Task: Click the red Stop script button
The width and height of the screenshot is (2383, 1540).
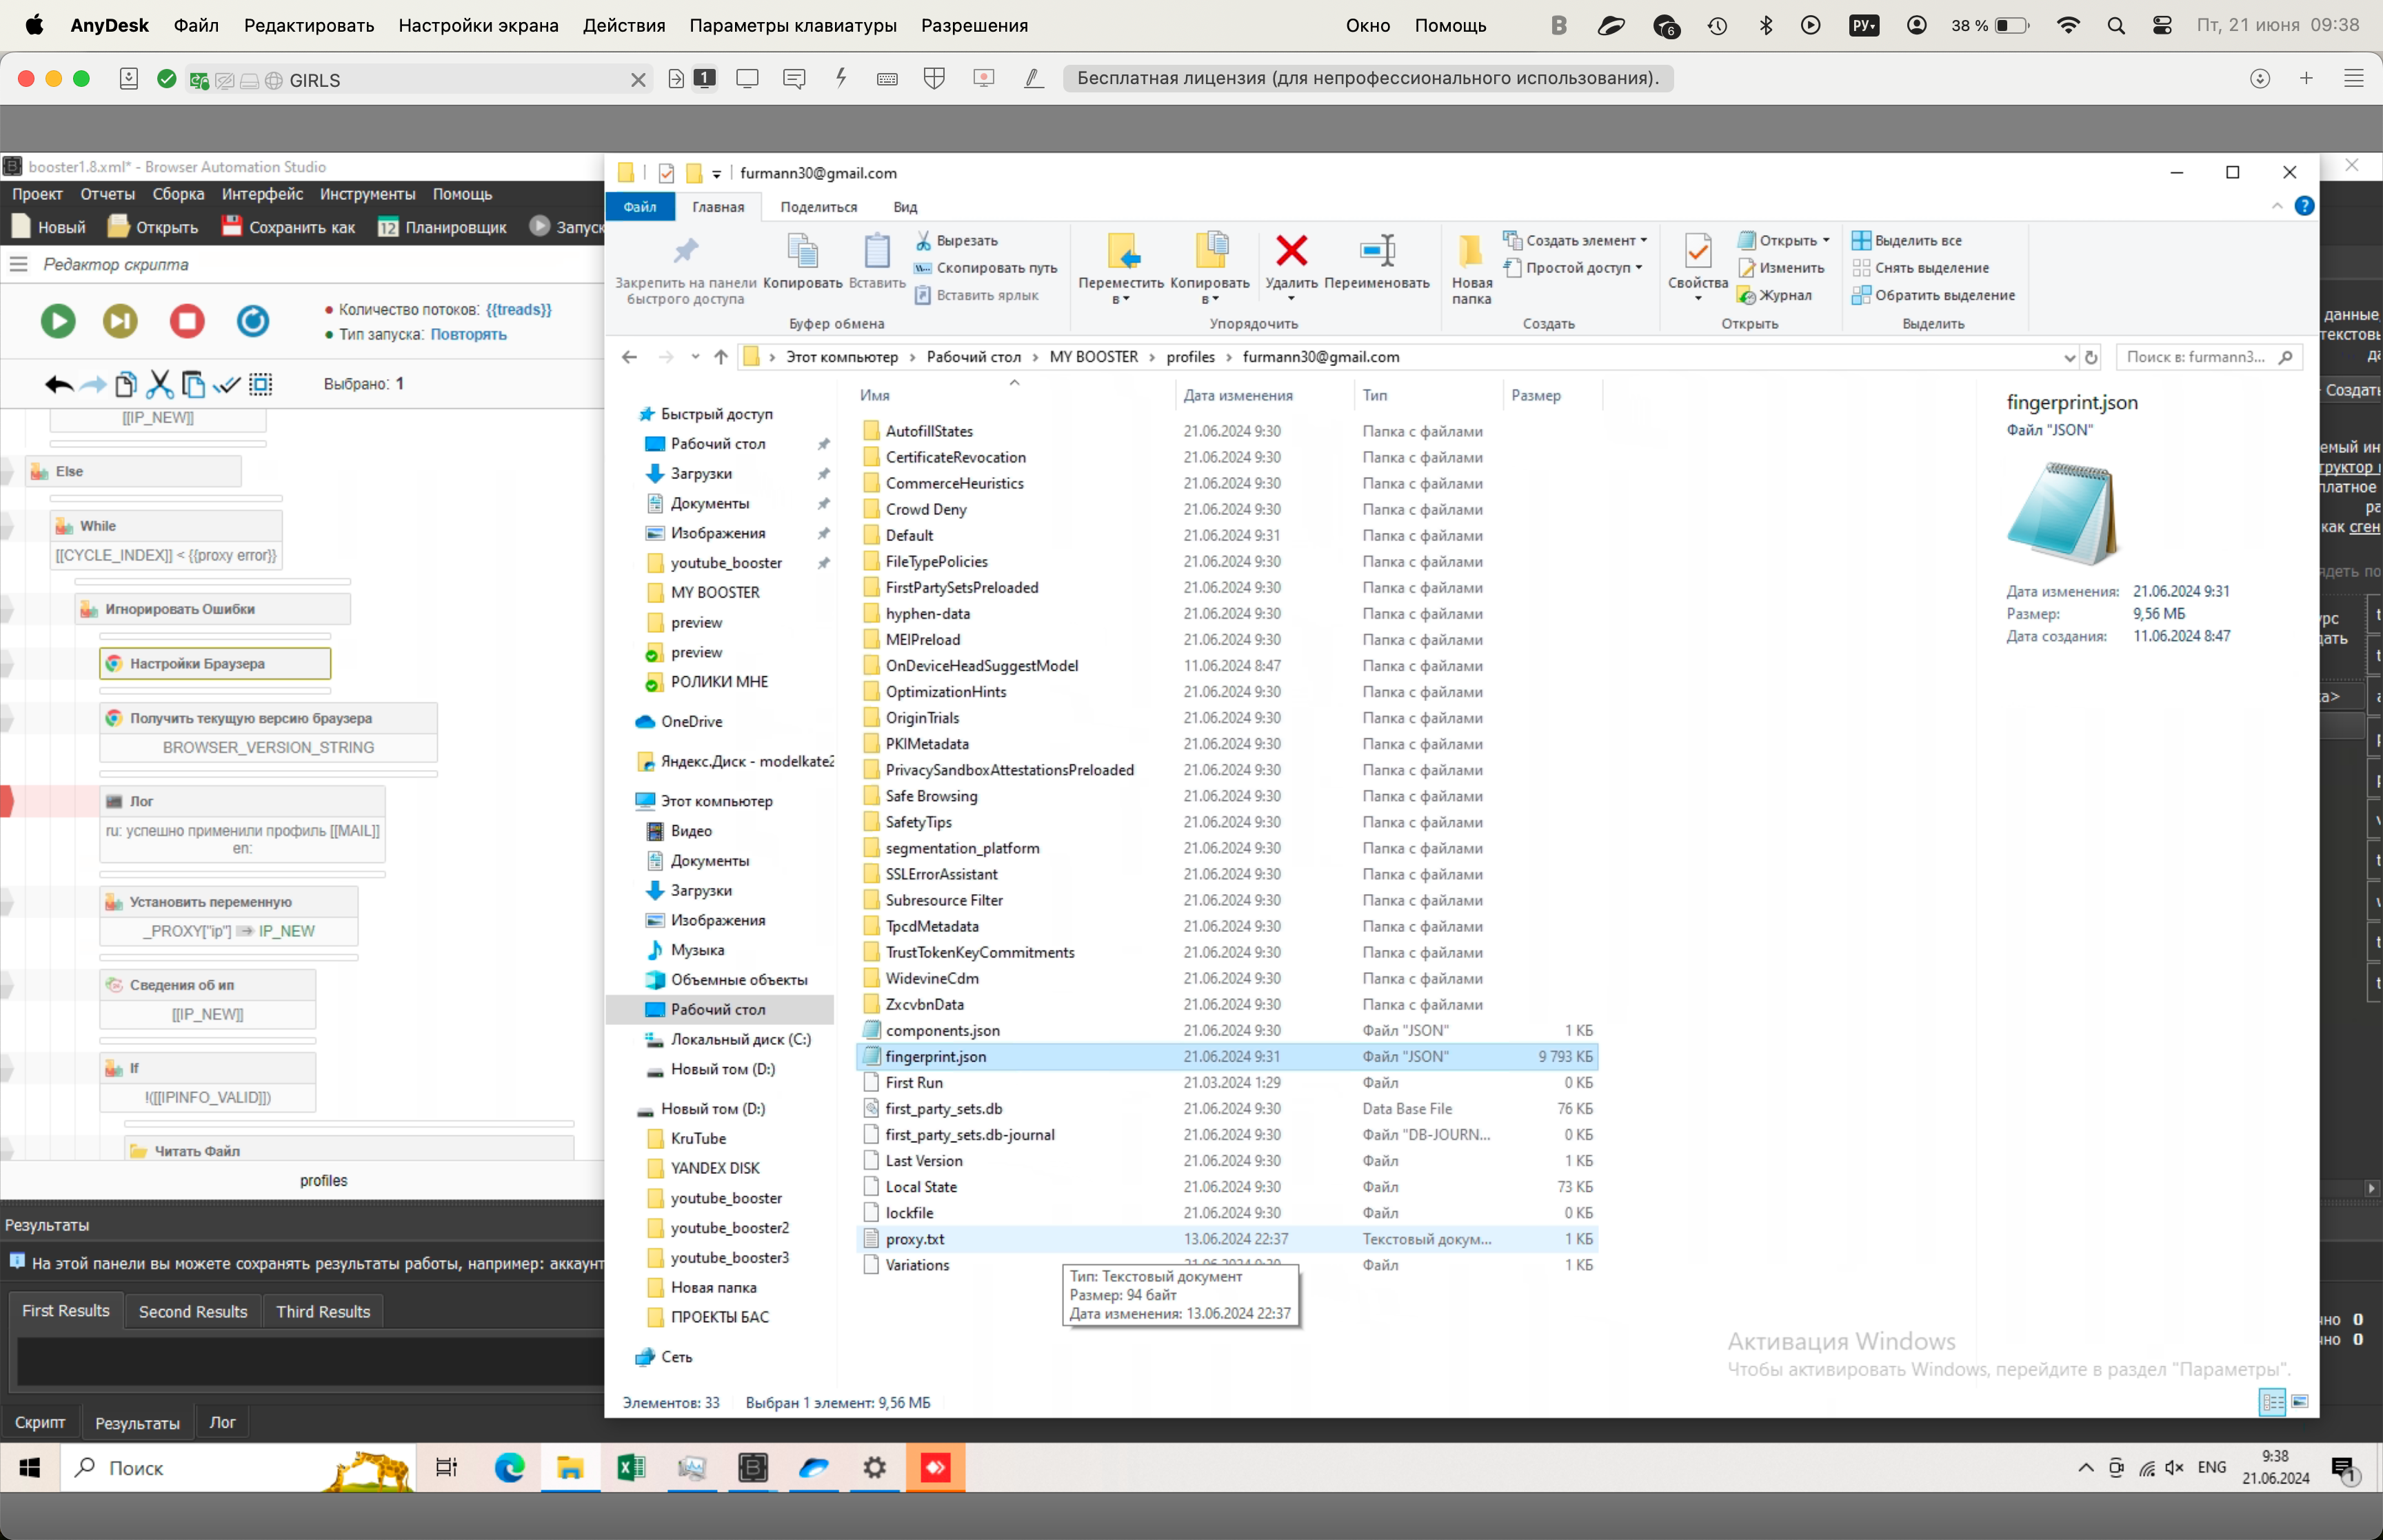Action: point(187,321)
